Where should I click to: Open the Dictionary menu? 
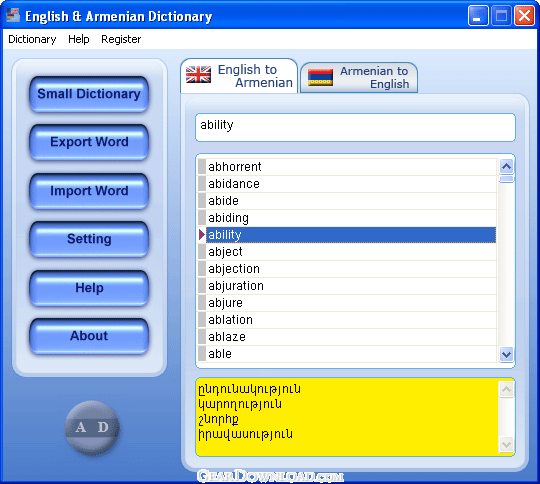coord(32,39)
